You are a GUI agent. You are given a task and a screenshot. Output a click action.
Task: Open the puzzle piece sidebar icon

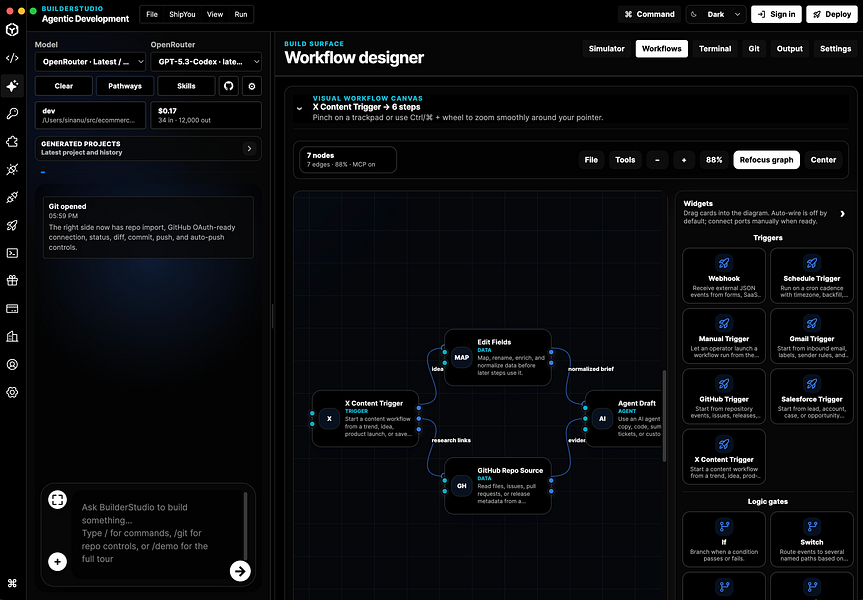[x=12, y=141]
